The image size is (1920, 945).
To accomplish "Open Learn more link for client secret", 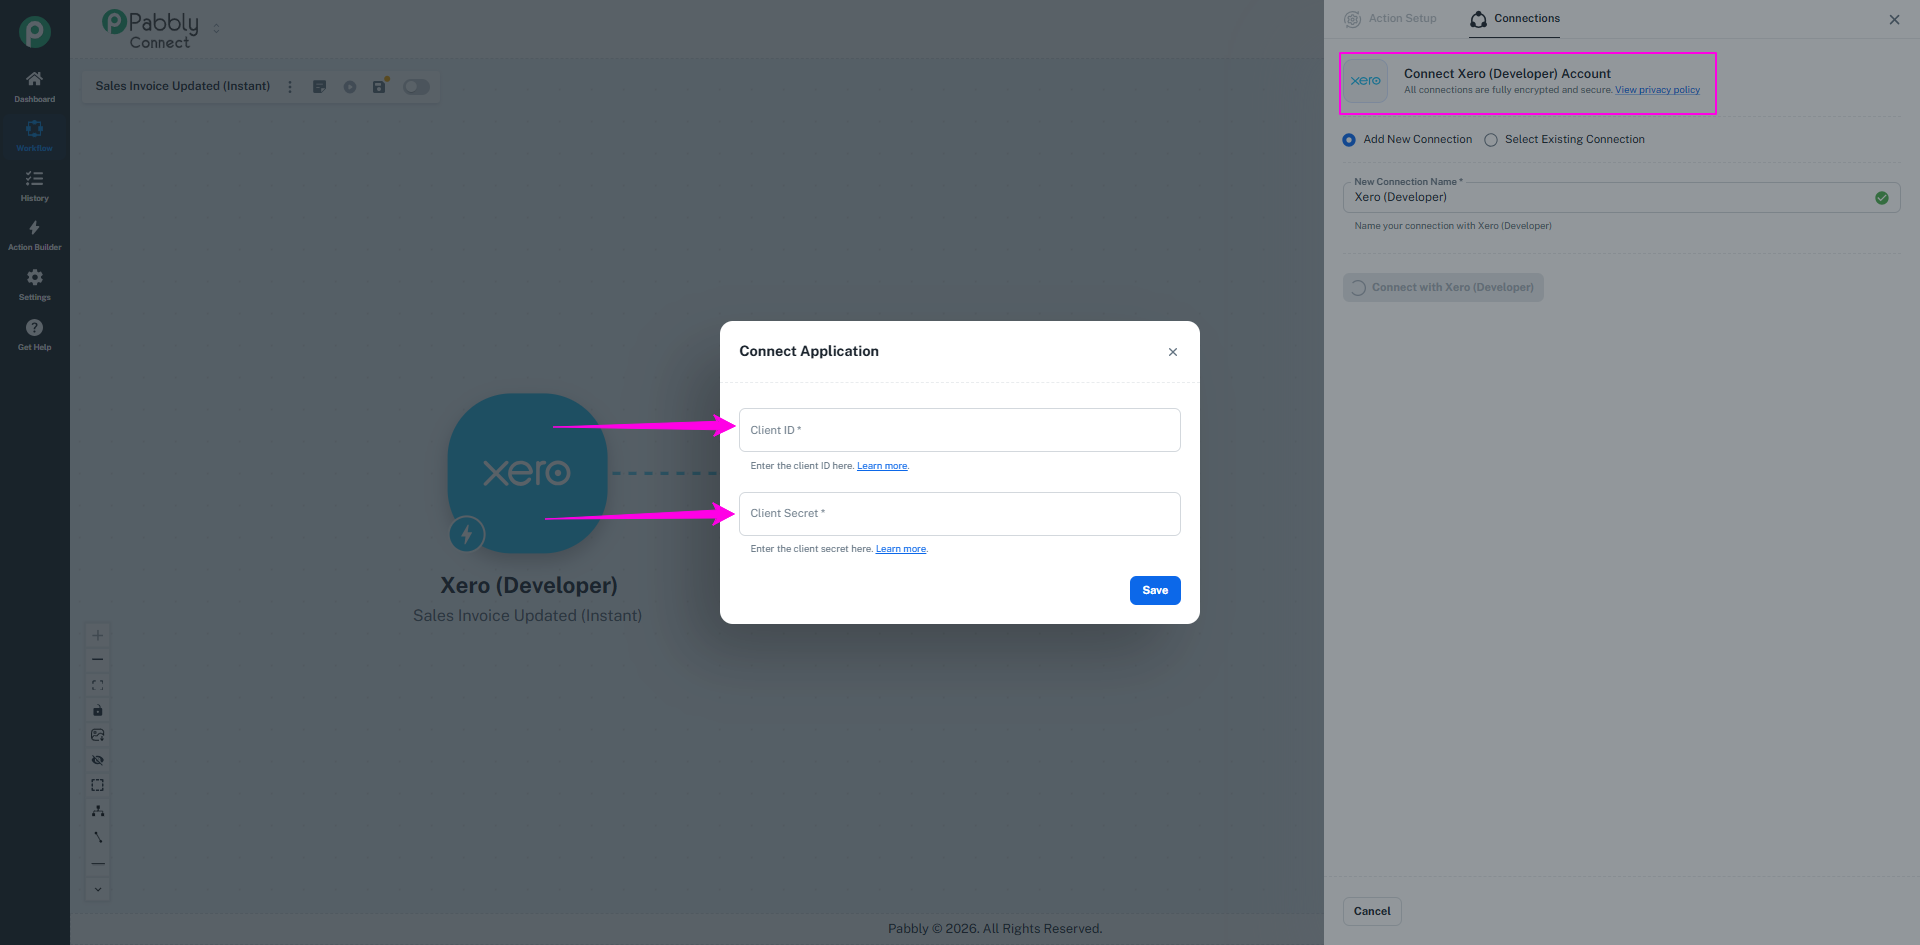I will [901, 549].
